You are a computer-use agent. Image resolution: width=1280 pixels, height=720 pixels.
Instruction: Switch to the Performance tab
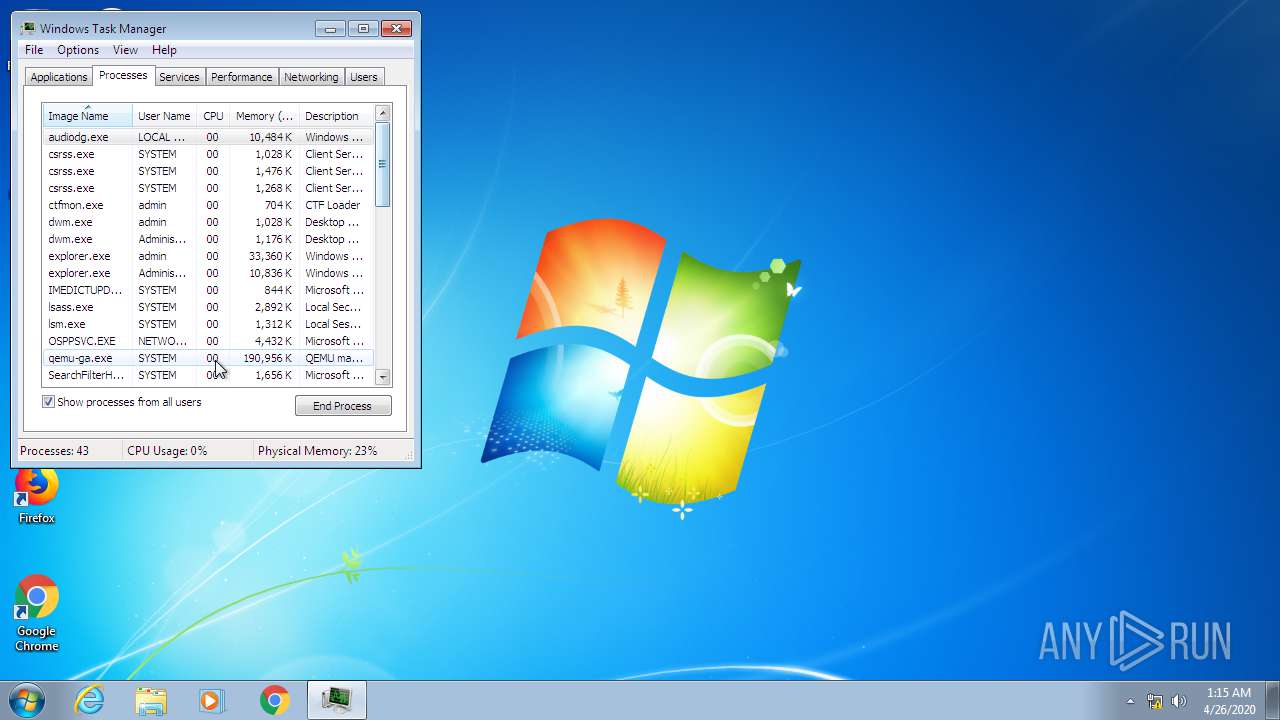(241, 77)
